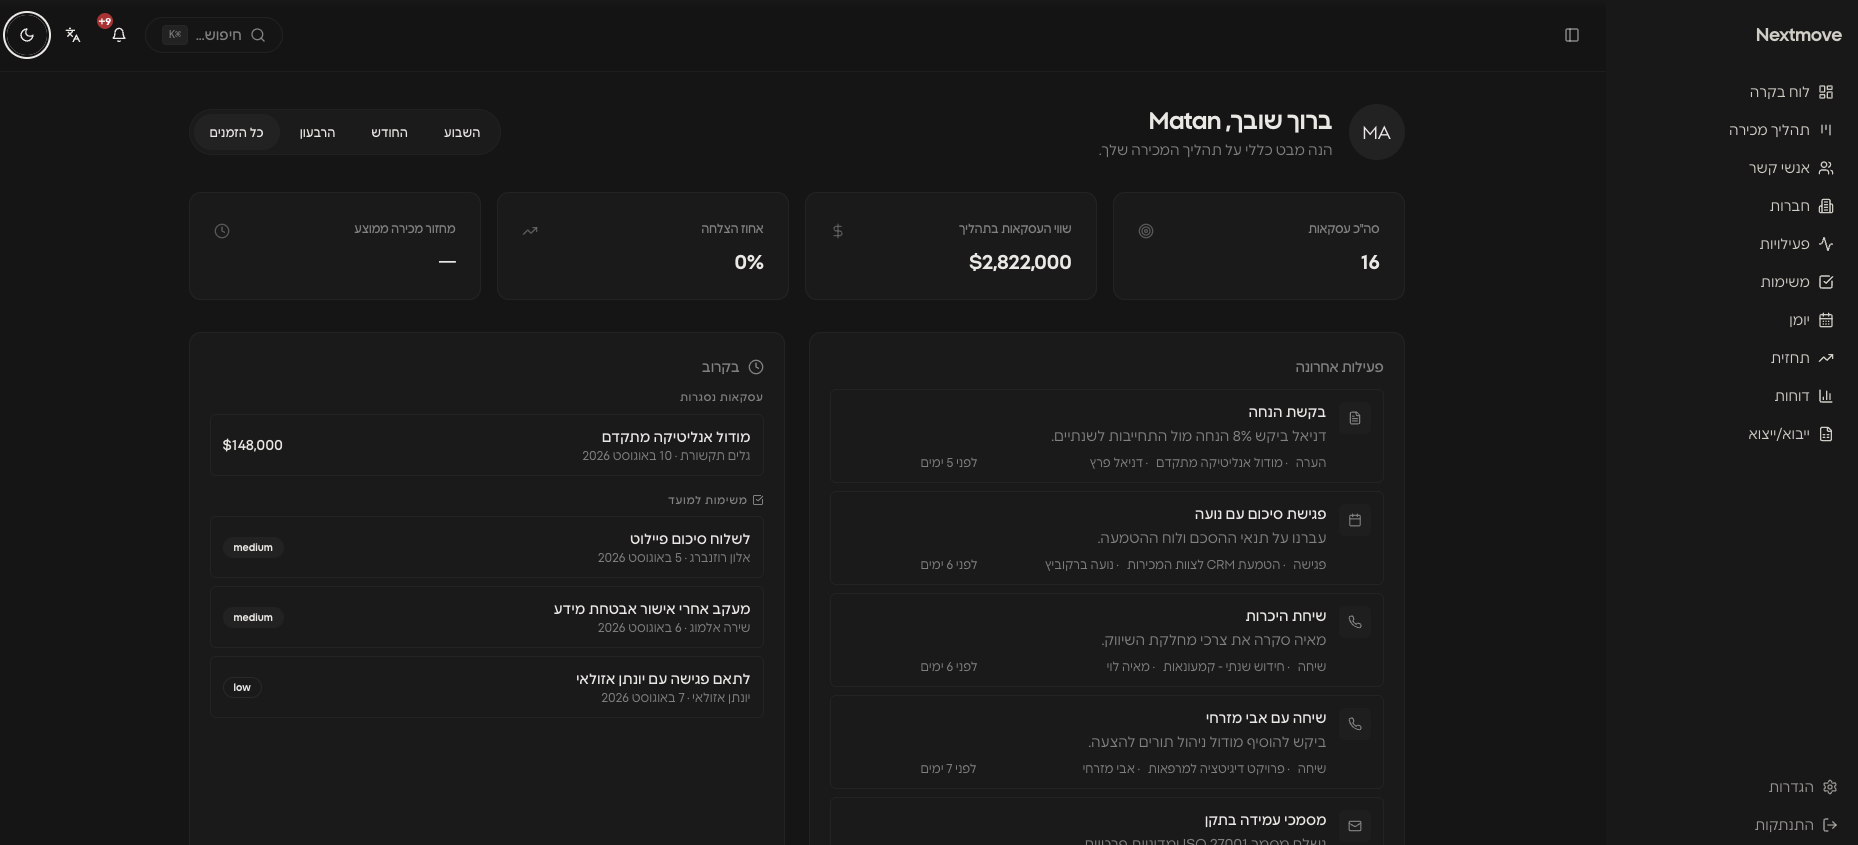The image size is (1858, 845).
Task: Click the $148,000 deal amount
Action: pos(253,445)
